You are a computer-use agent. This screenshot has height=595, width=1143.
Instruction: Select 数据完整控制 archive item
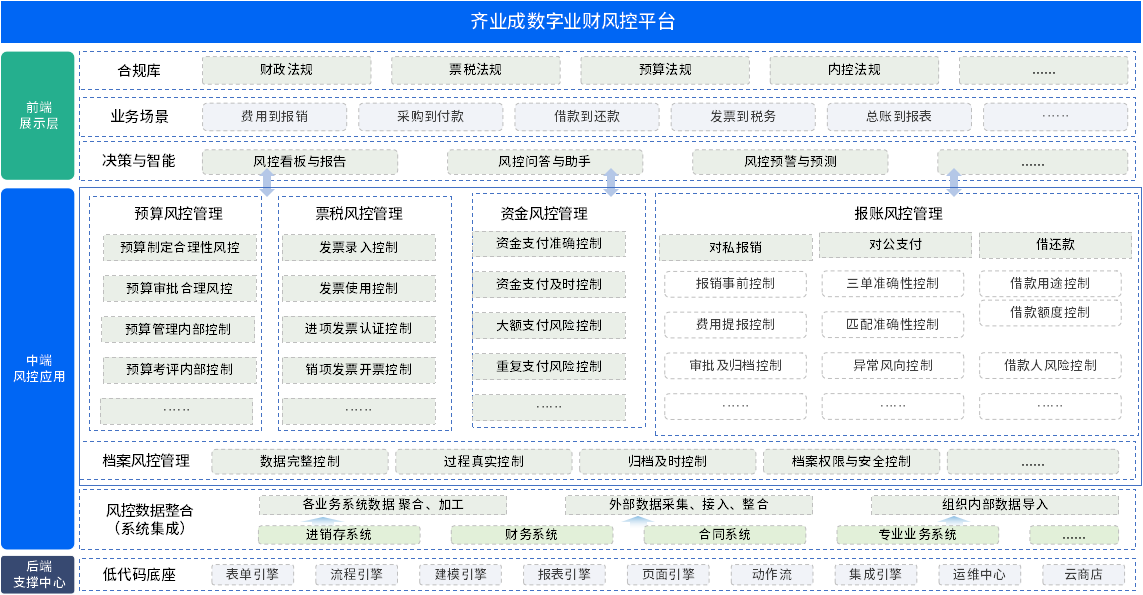pyautogui.click(x=300, y=462)
